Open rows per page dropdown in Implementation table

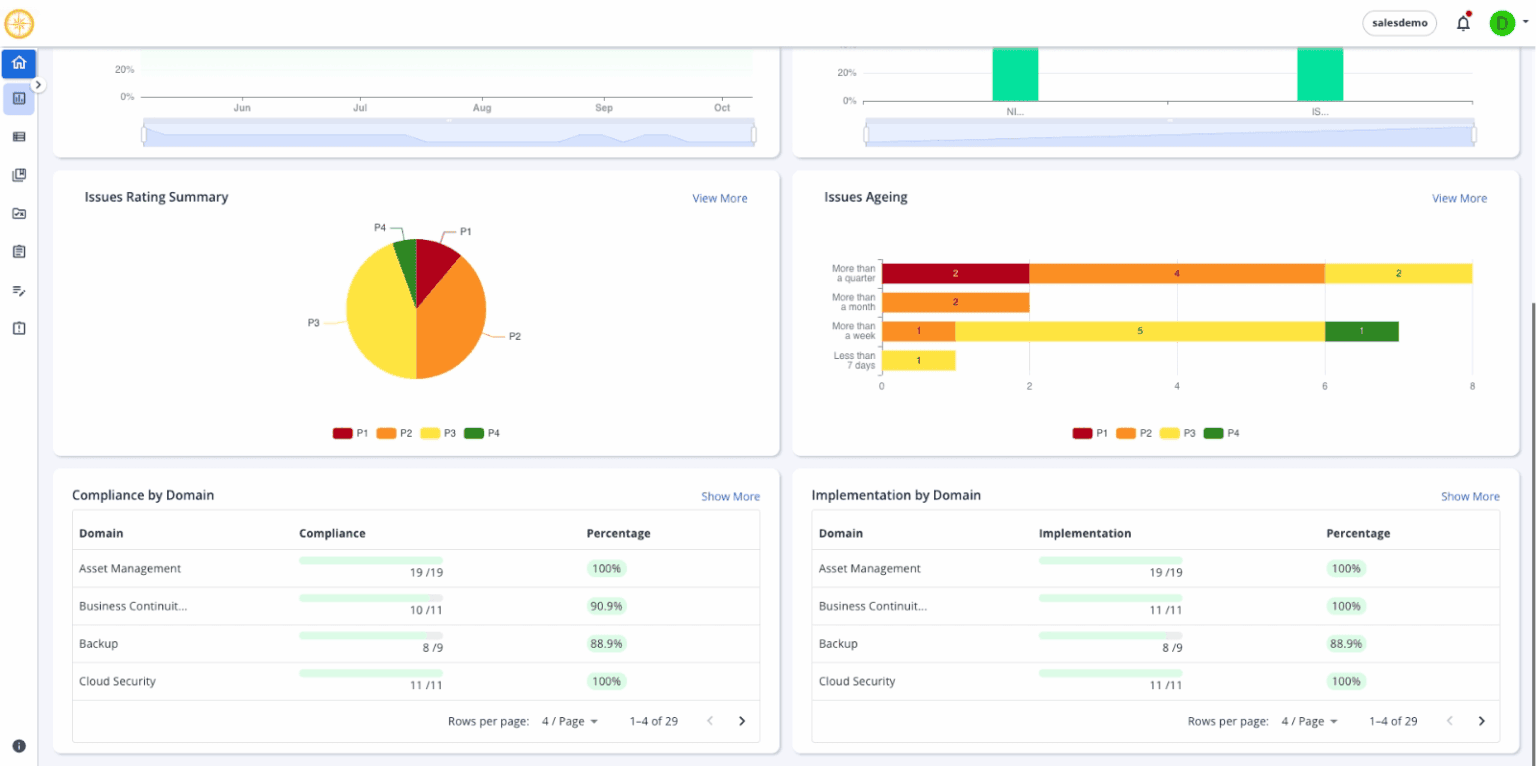(x=1310, y=721)
